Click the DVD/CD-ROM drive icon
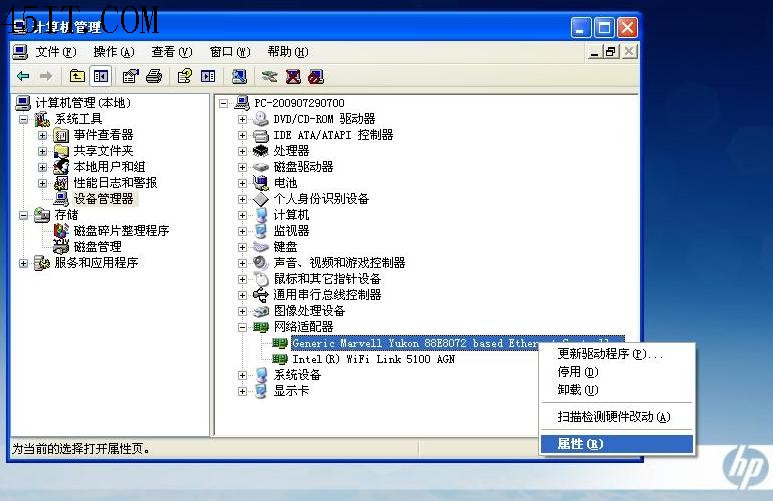 click(x=260, y=119)
